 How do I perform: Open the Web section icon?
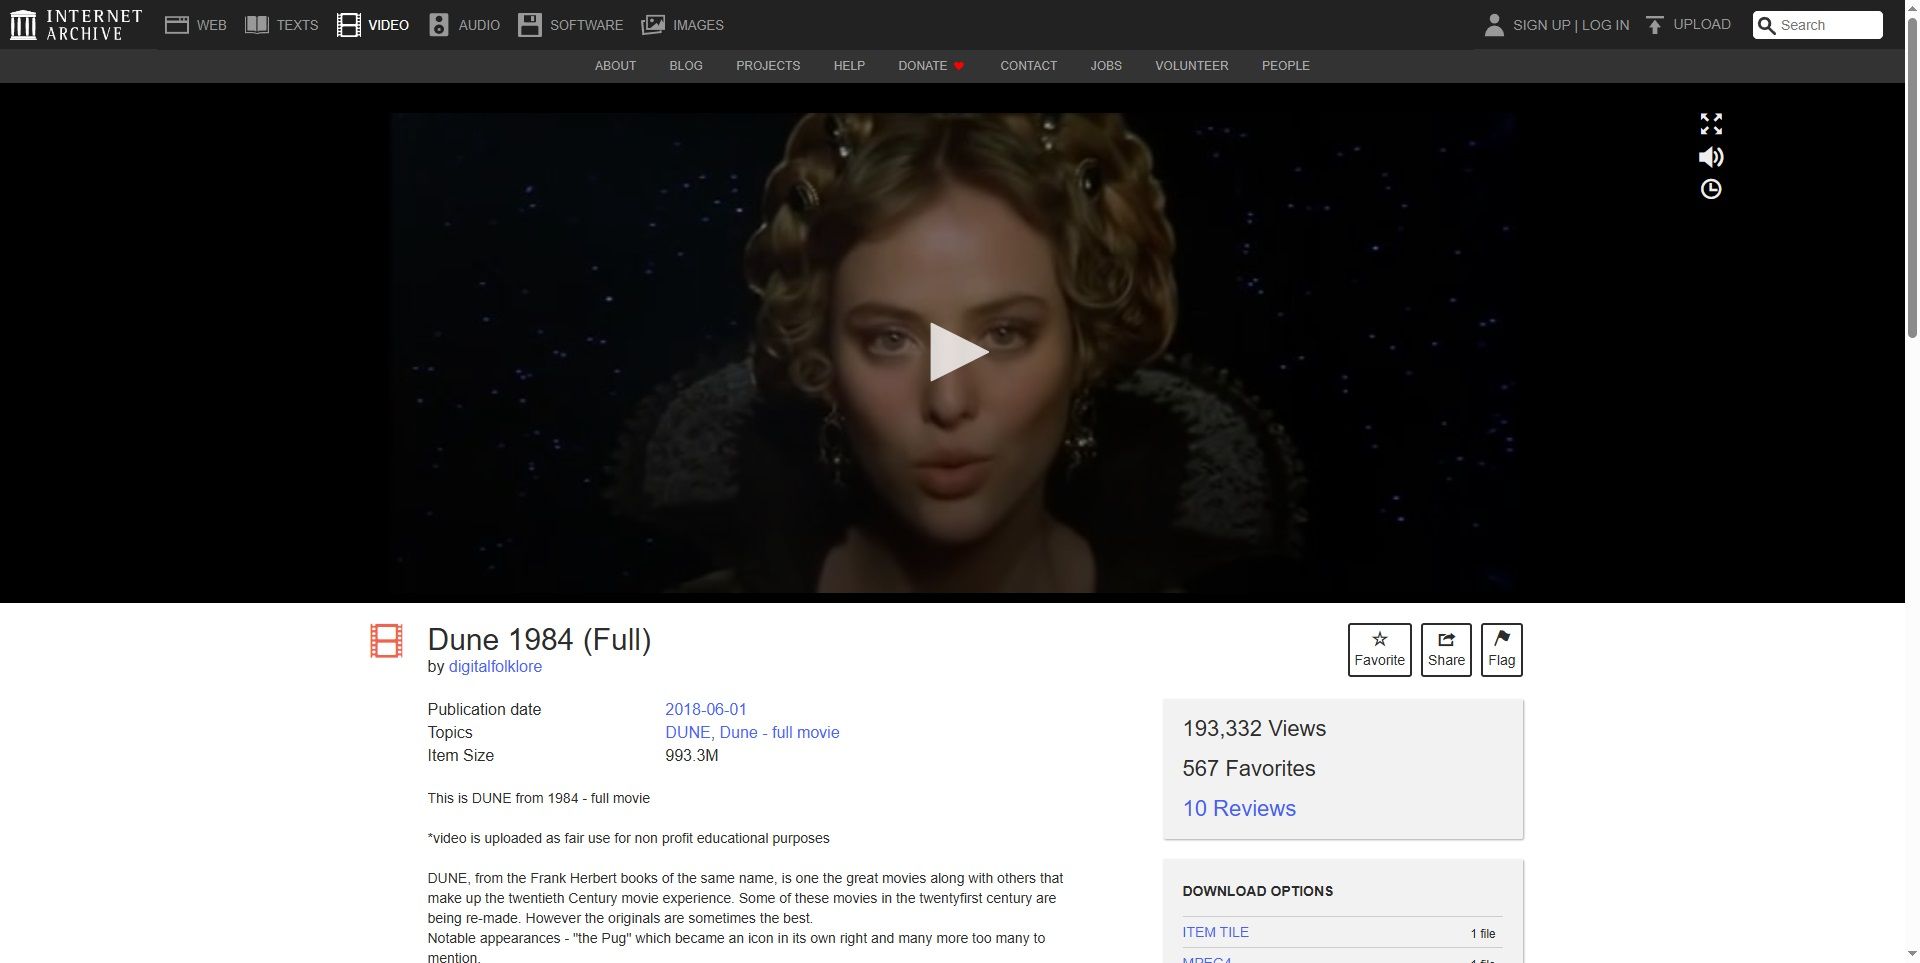(177, 25)
